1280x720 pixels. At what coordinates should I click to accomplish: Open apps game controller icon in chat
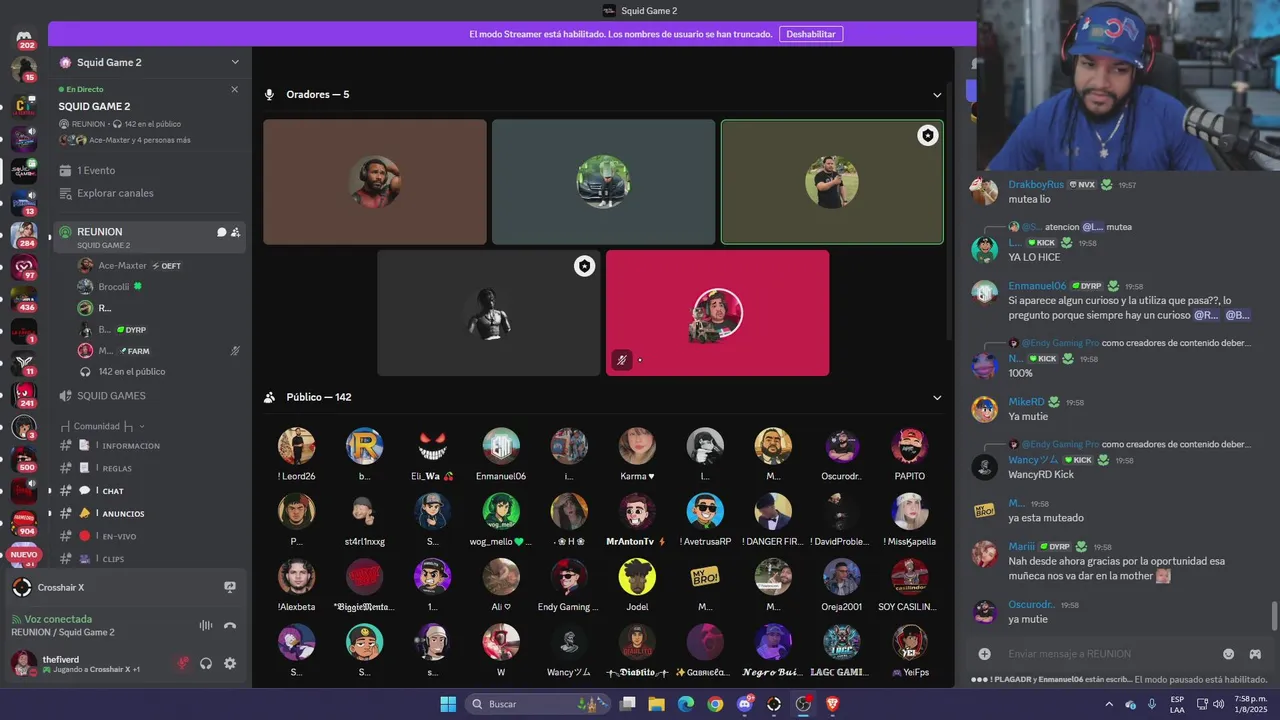pos(1254,654)
